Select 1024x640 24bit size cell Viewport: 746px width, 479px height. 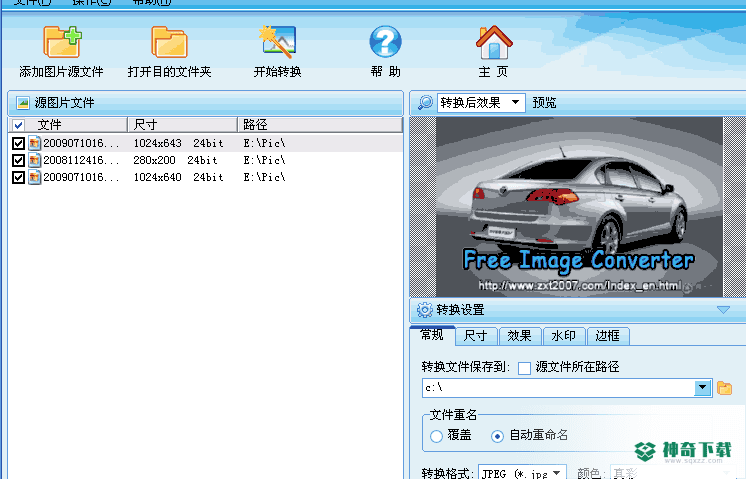point(178,177)
